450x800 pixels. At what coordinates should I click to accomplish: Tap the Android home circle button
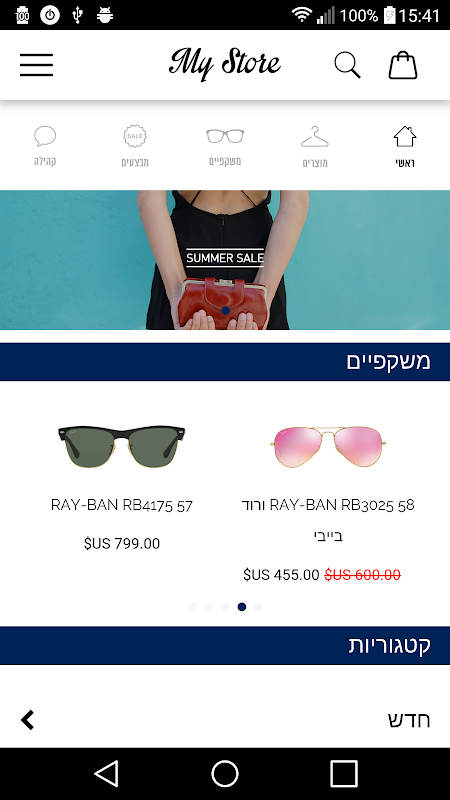(x=225, y=773)
